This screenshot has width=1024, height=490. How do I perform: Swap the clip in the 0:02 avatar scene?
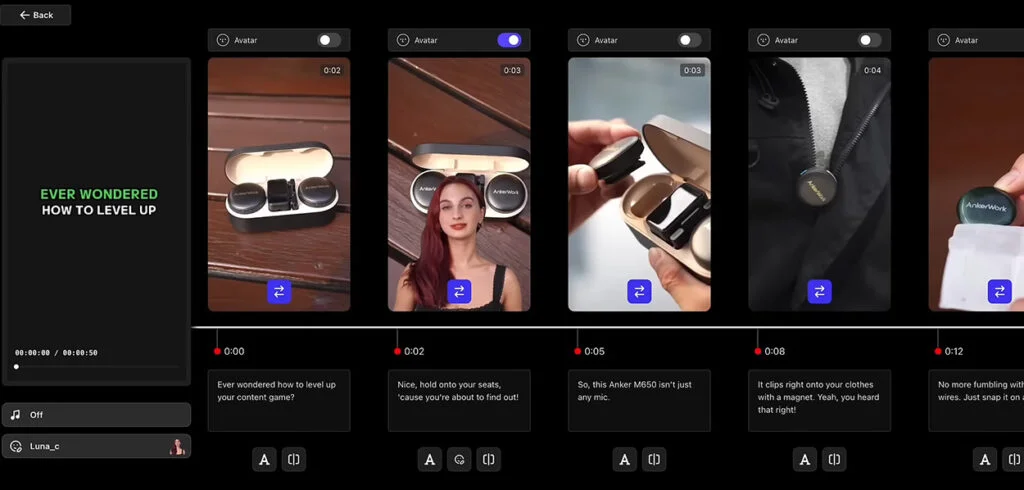pos(459,291)
